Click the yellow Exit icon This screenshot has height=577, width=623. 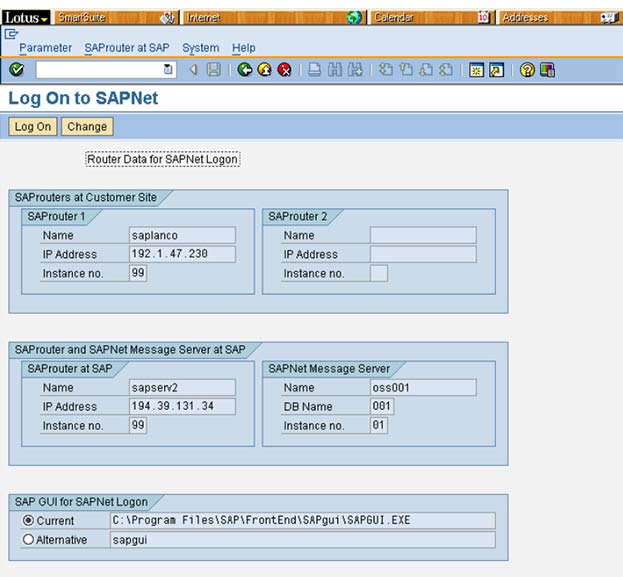[264, 70]
